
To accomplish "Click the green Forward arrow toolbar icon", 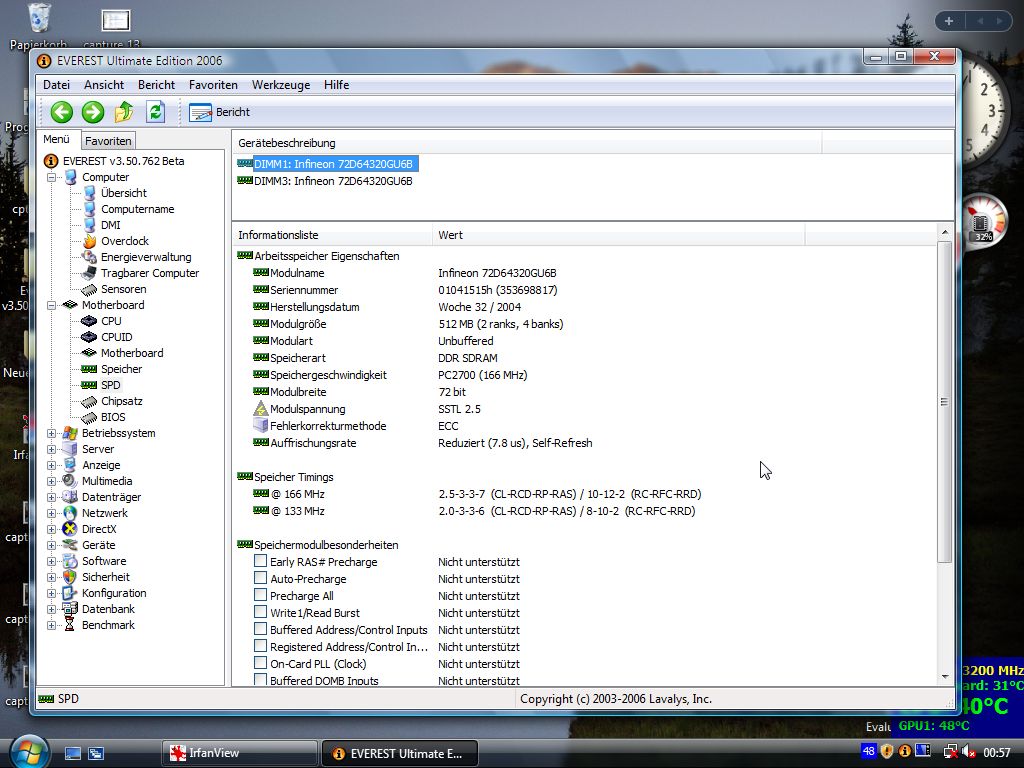I will (x=93, y=112).
